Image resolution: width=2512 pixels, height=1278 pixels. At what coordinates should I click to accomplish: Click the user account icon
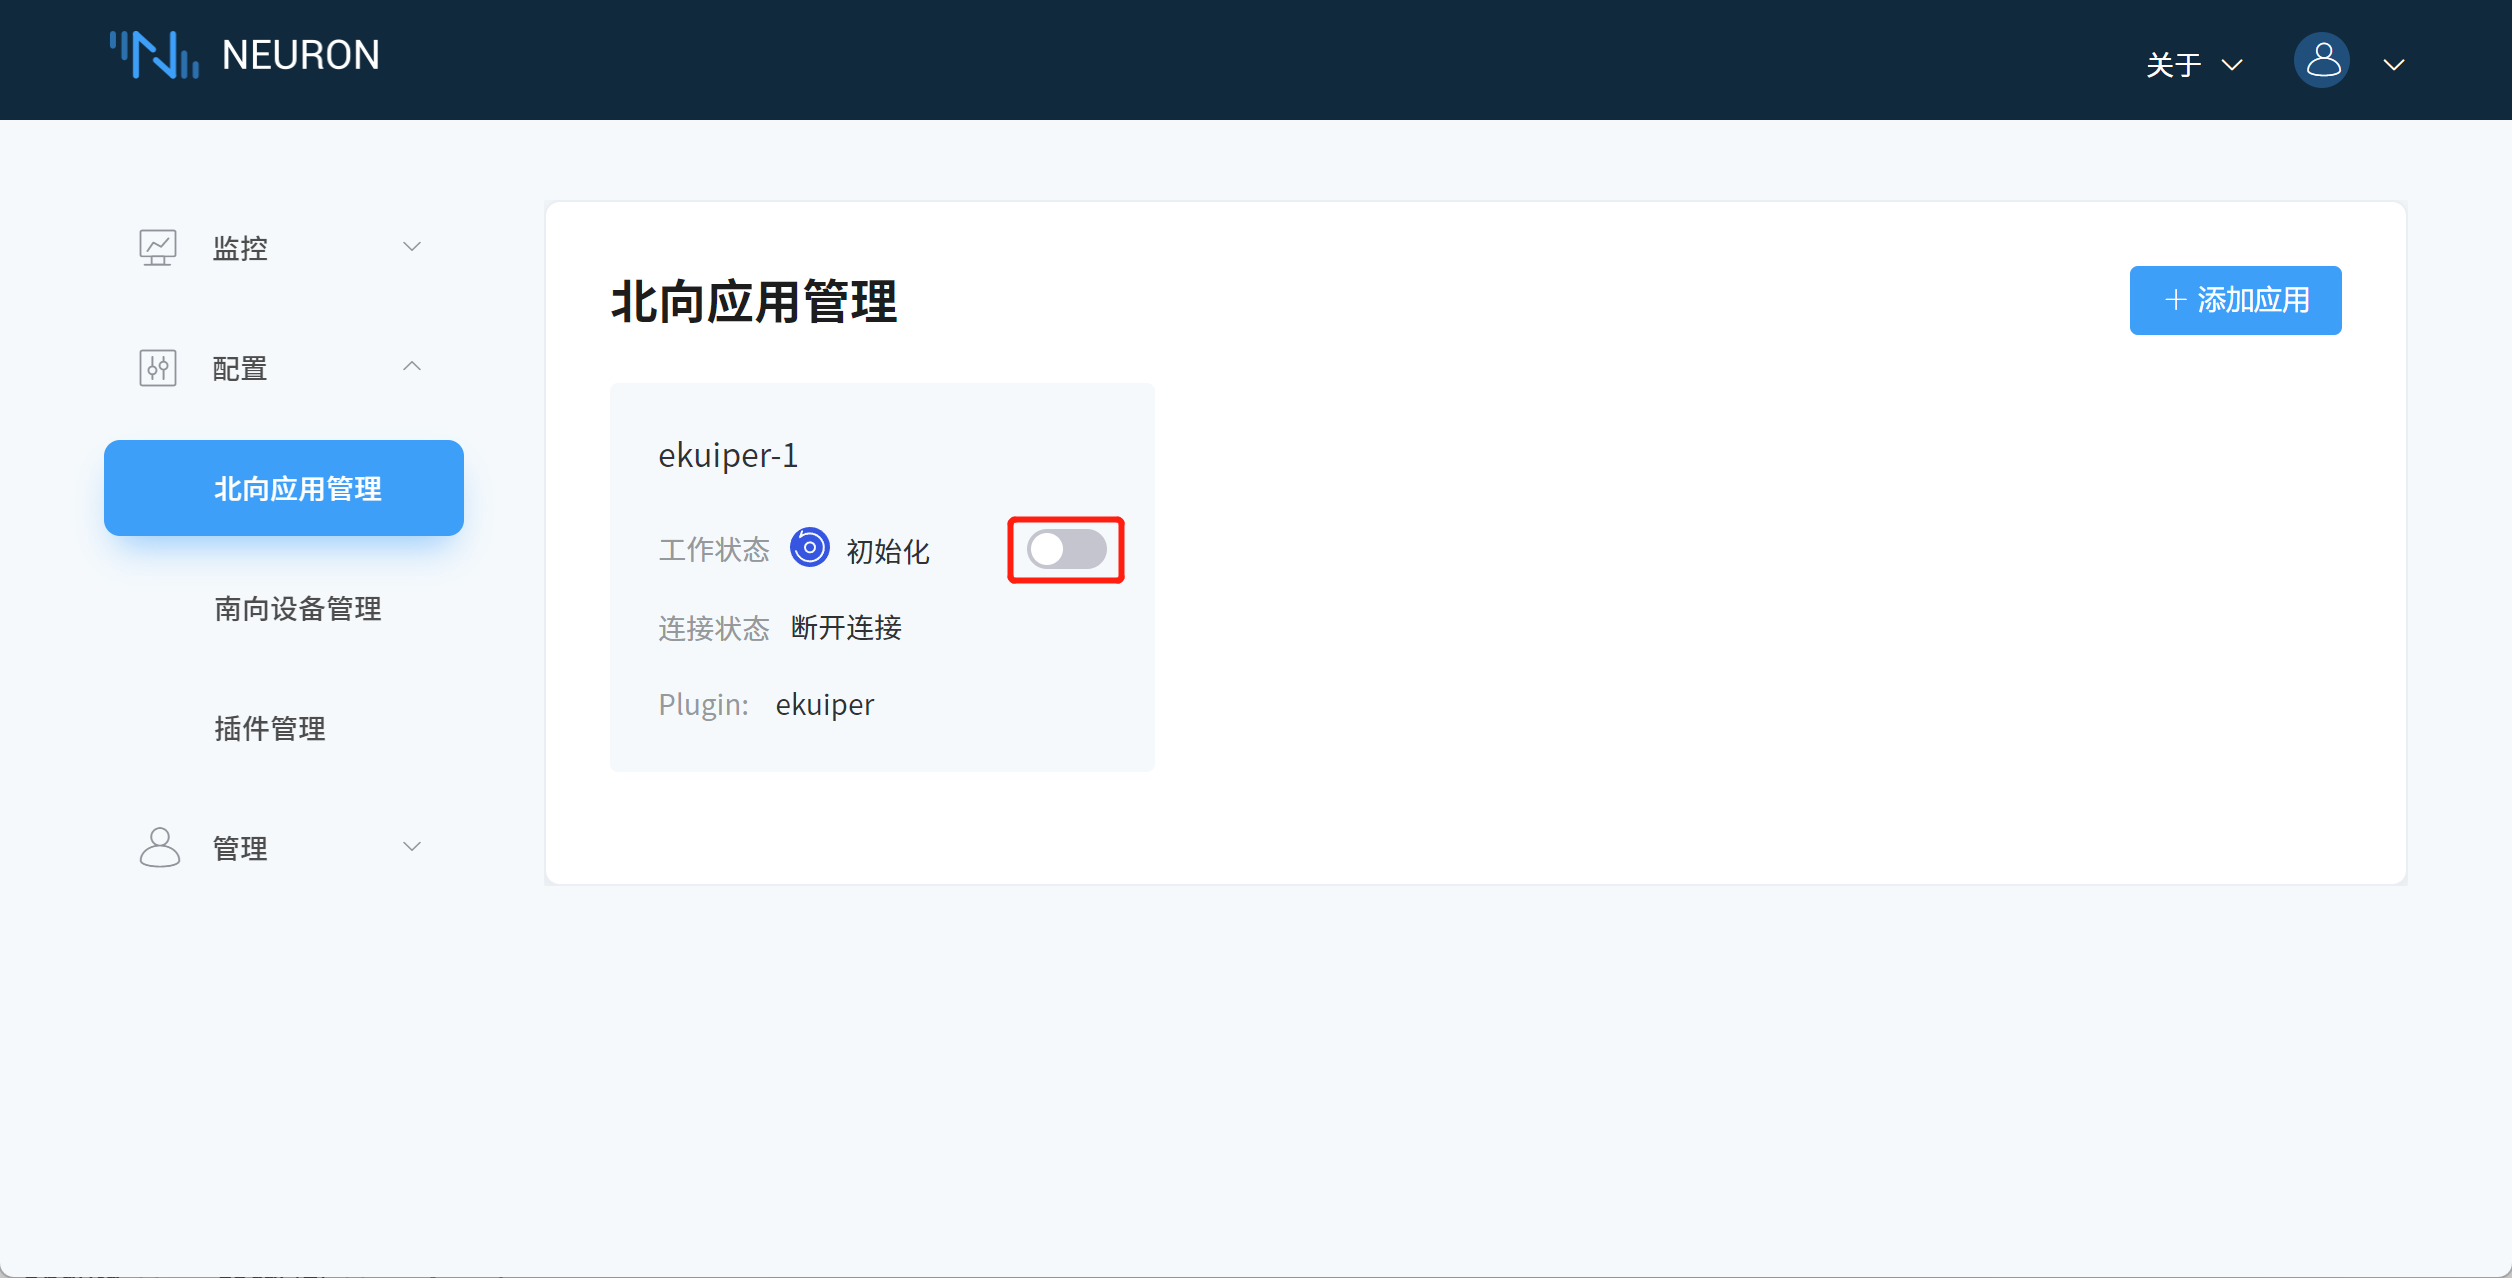[2316, 60]
